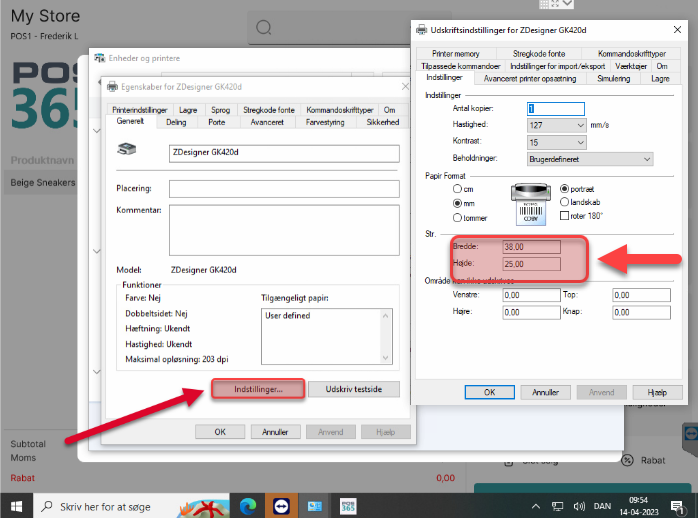Click the Kommentar text area

tap(284, 230)
